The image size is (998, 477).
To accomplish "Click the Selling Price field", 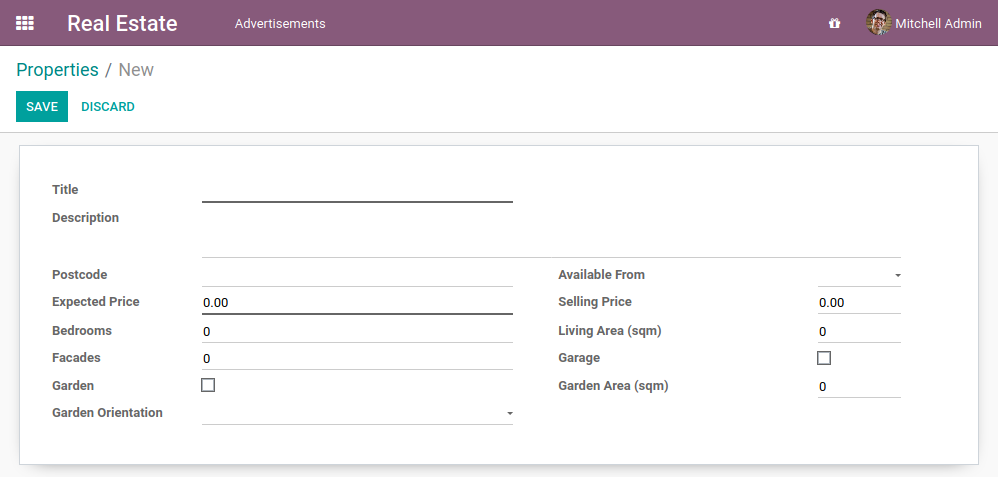I will click(x=858, y=302).
